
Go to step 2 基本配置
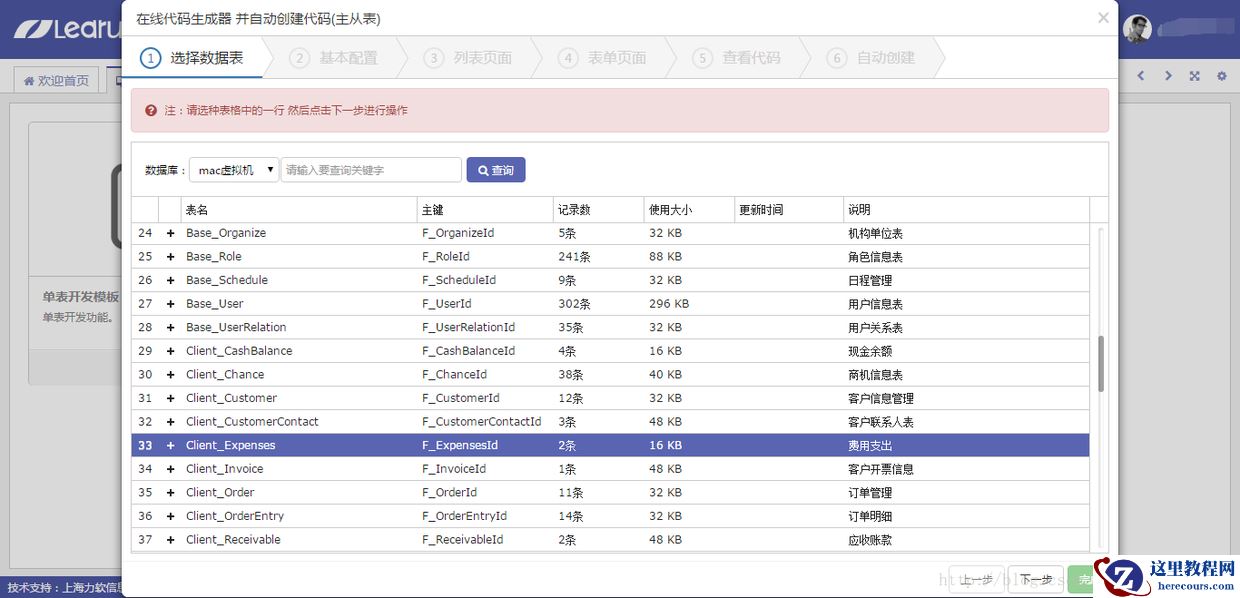(335, 58)
